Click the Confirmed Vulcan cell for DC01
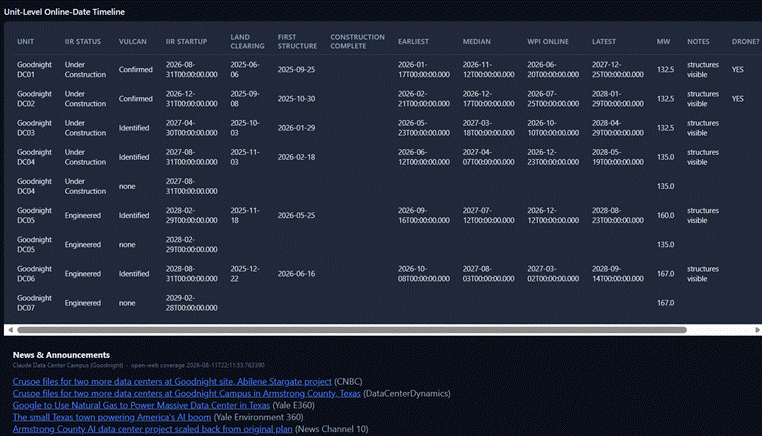Viewport: 762px width, 436px height. click(x=136, y=70)
